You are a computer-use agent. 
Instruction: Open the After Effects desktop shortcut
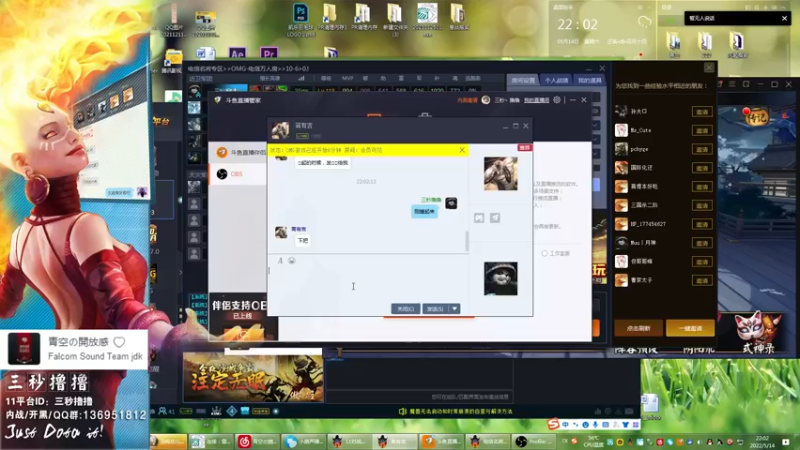237,53
